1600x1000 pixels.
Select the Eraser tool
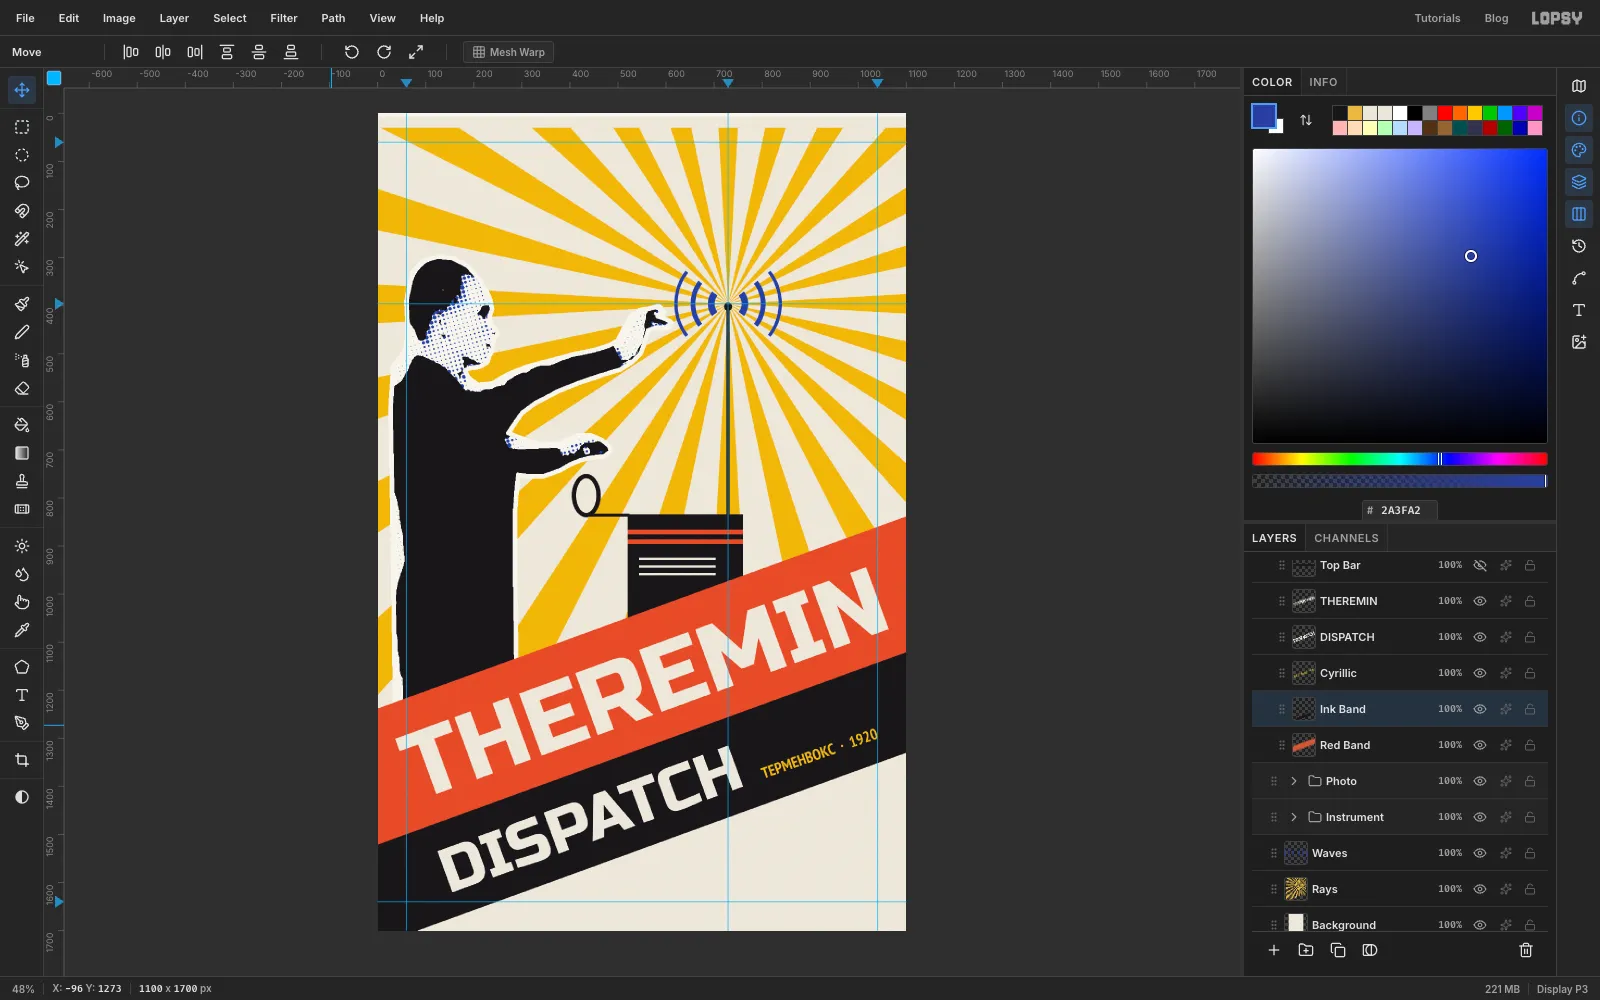22,389
